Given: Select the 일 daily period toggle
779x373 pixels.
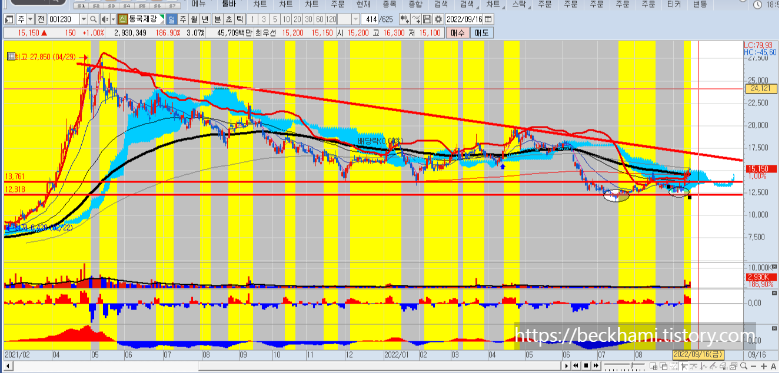Looking at the screenshot, I should pos(171,19).
